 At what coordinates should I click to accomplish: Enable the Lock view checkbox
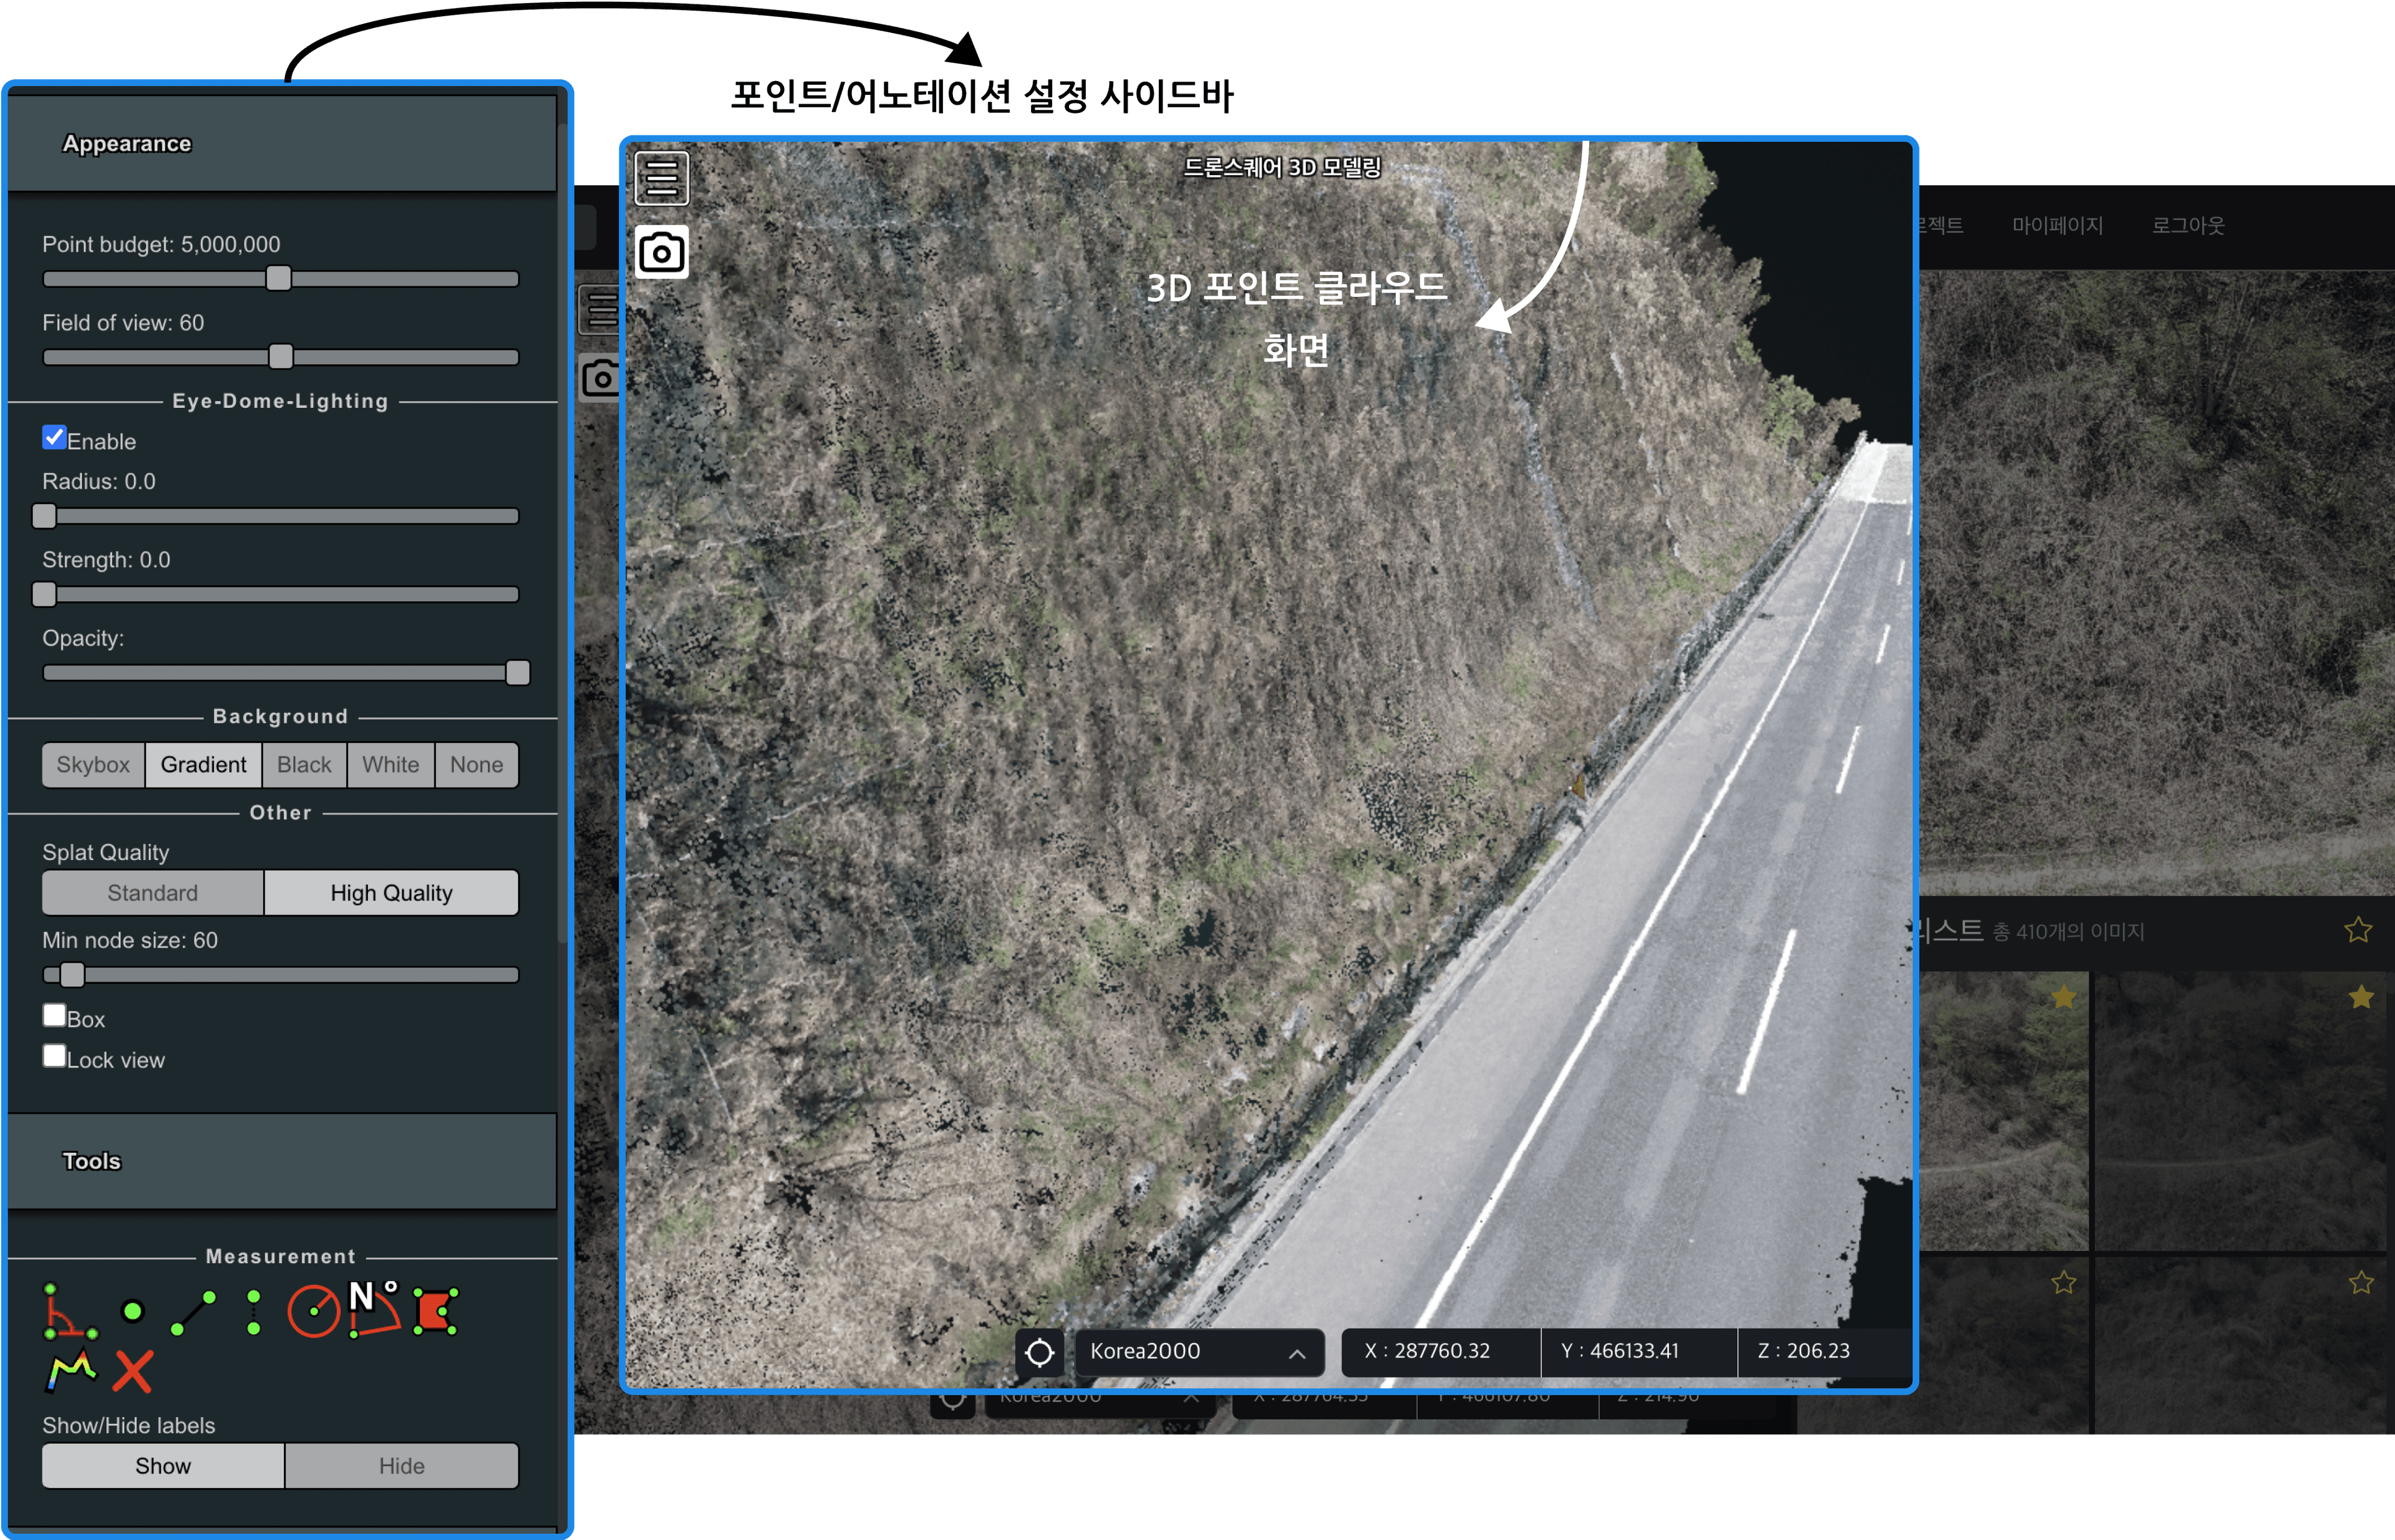54,1056
